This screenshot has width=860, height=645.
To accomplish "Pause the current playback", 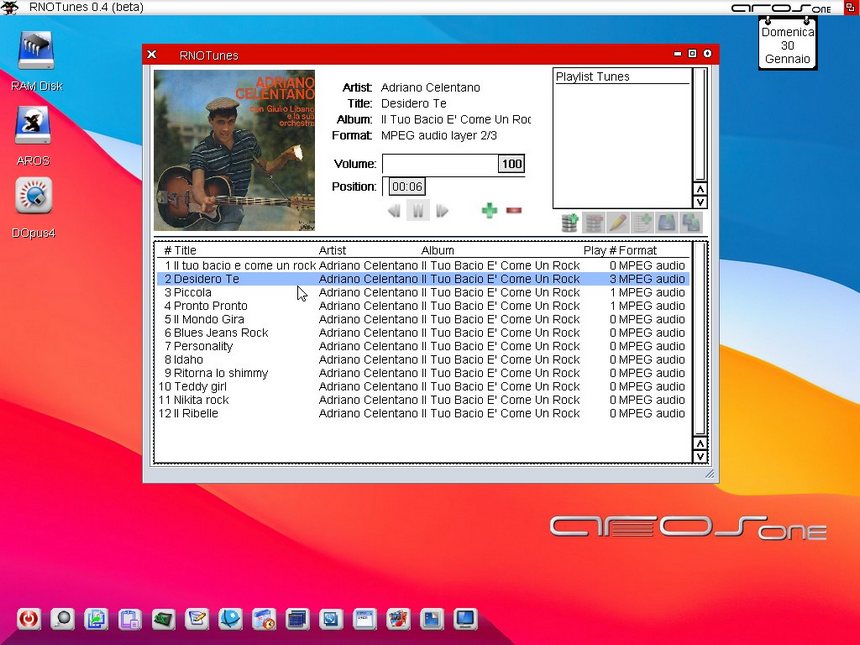I will point(418,211).
